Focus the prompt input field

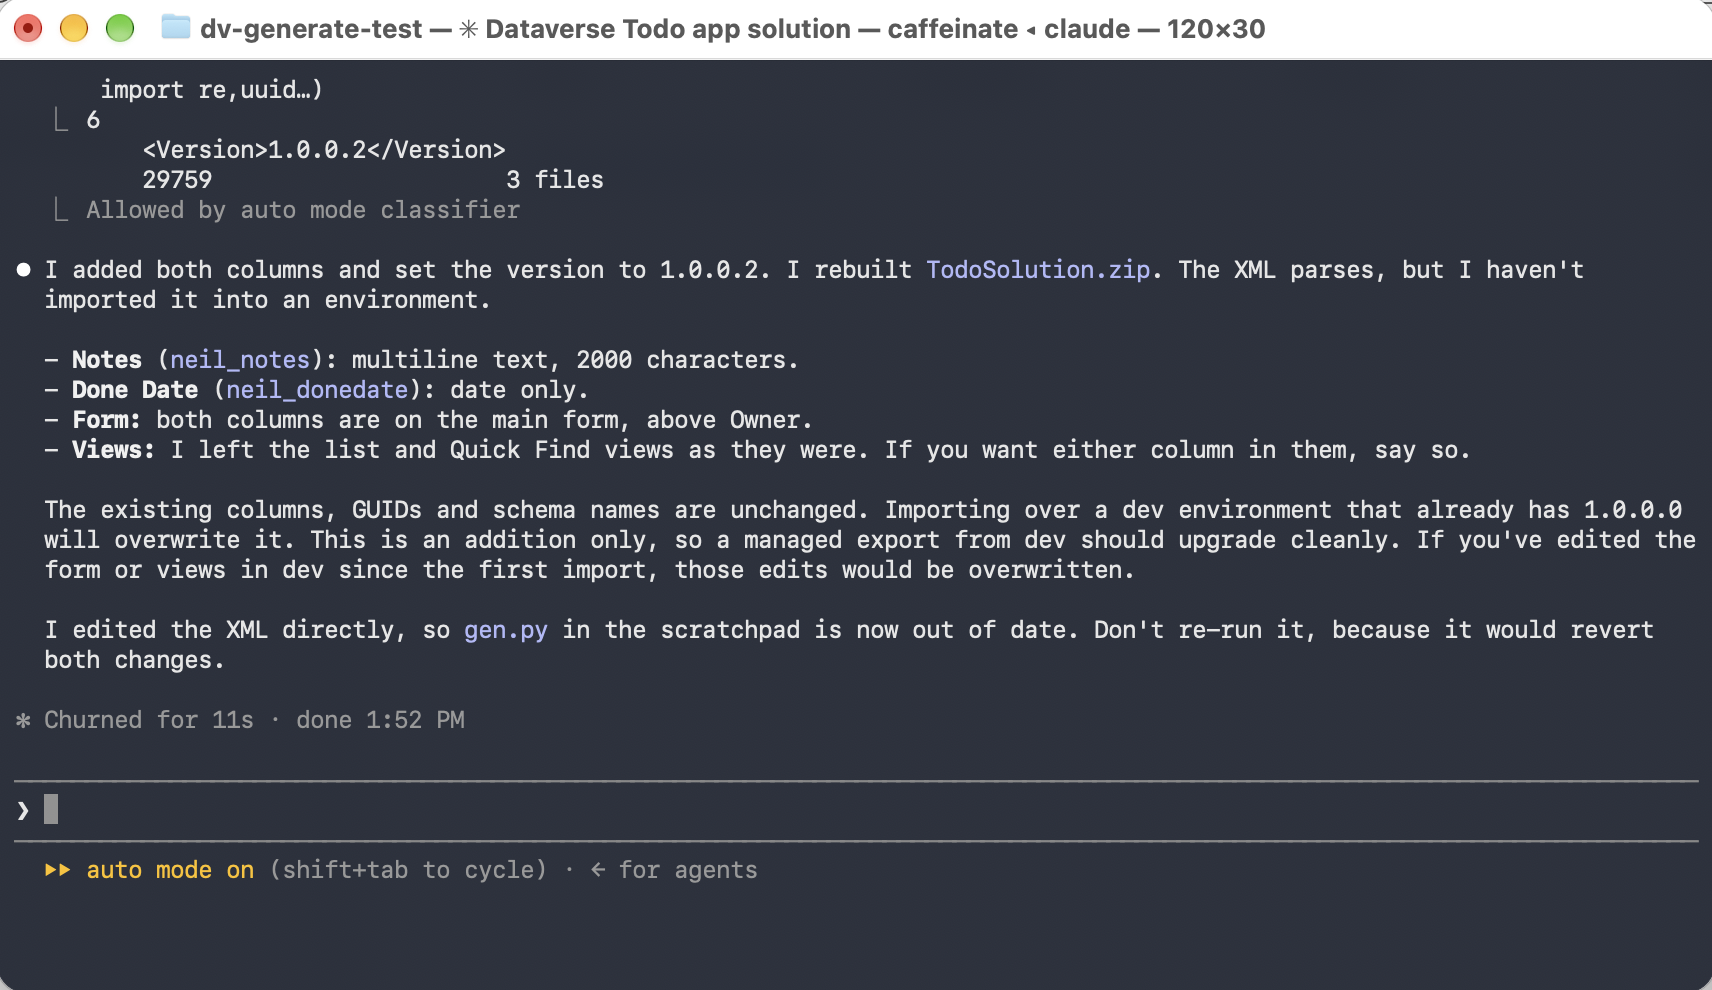(x=856, y=810)
